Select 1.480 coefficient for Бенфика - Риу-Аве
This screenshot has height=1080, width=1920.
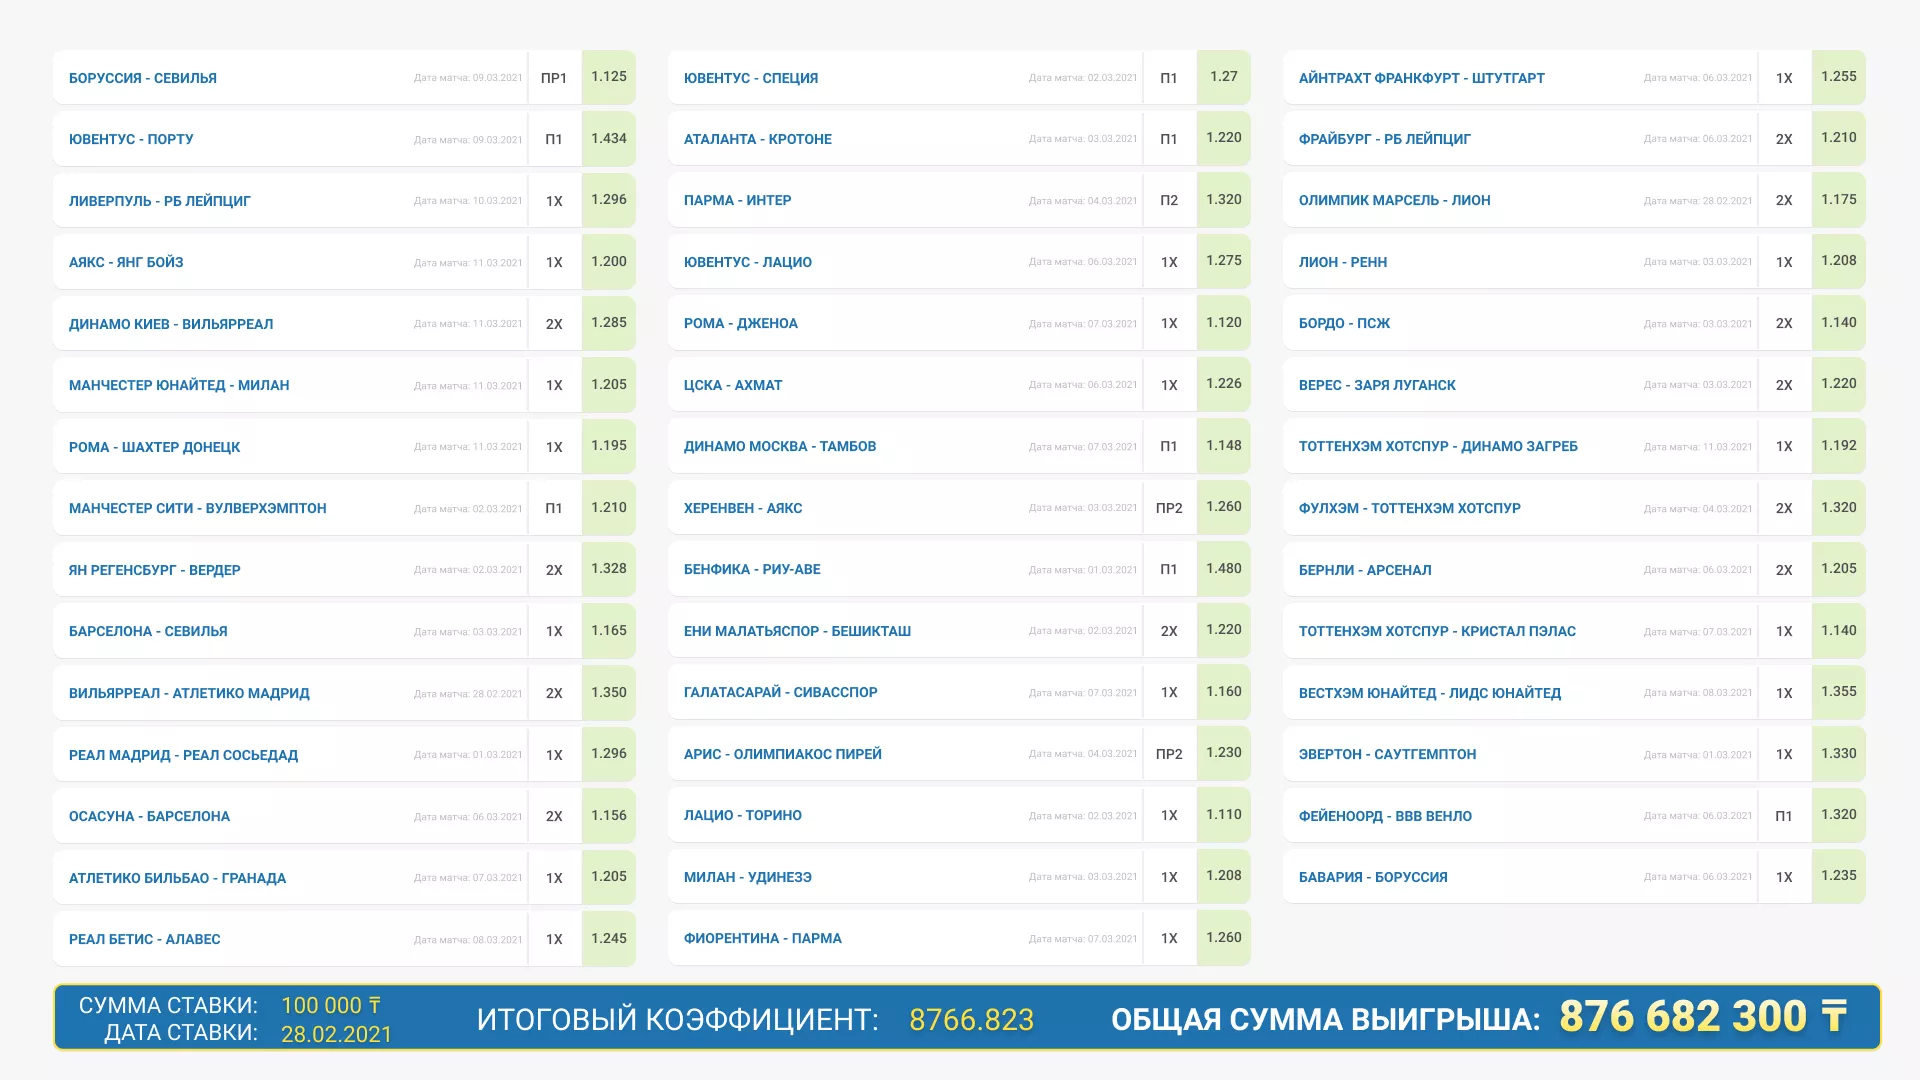[x=1223, y=569]
